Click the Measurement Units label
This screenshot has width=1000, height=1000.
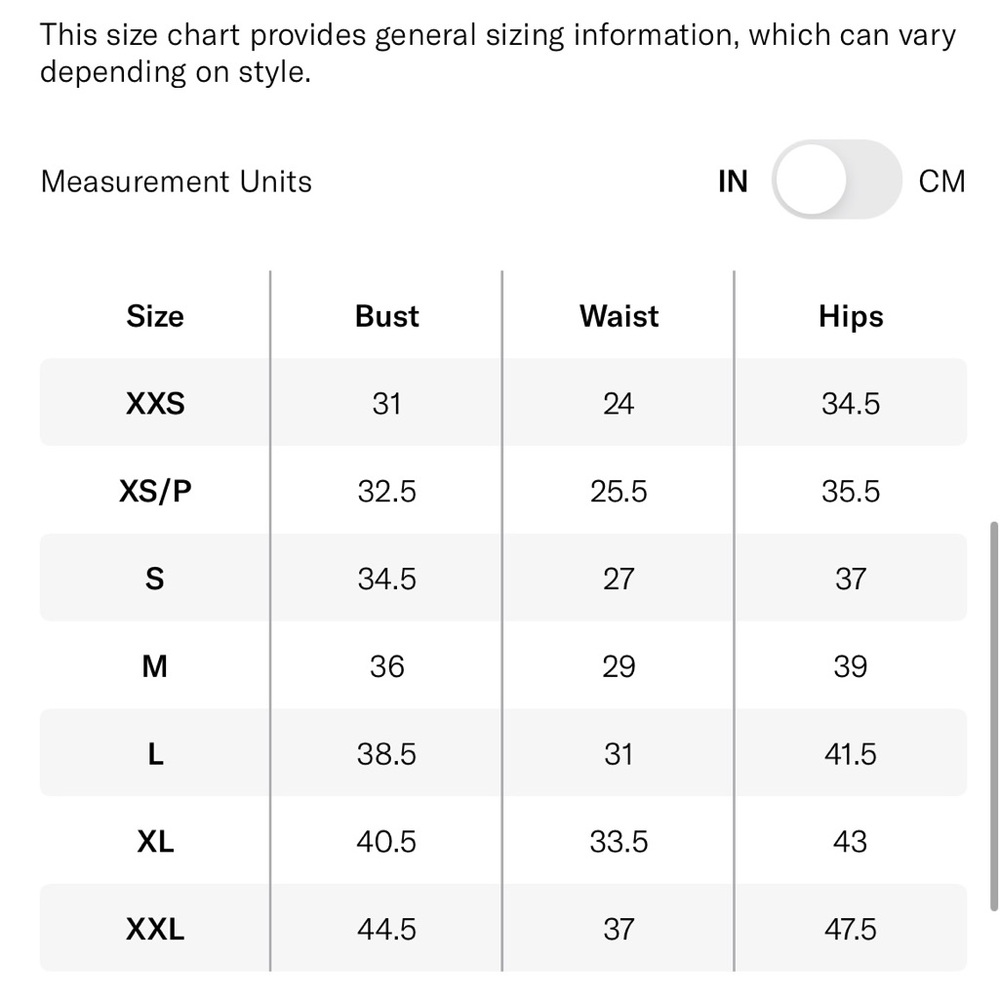(x=176, y=182)
